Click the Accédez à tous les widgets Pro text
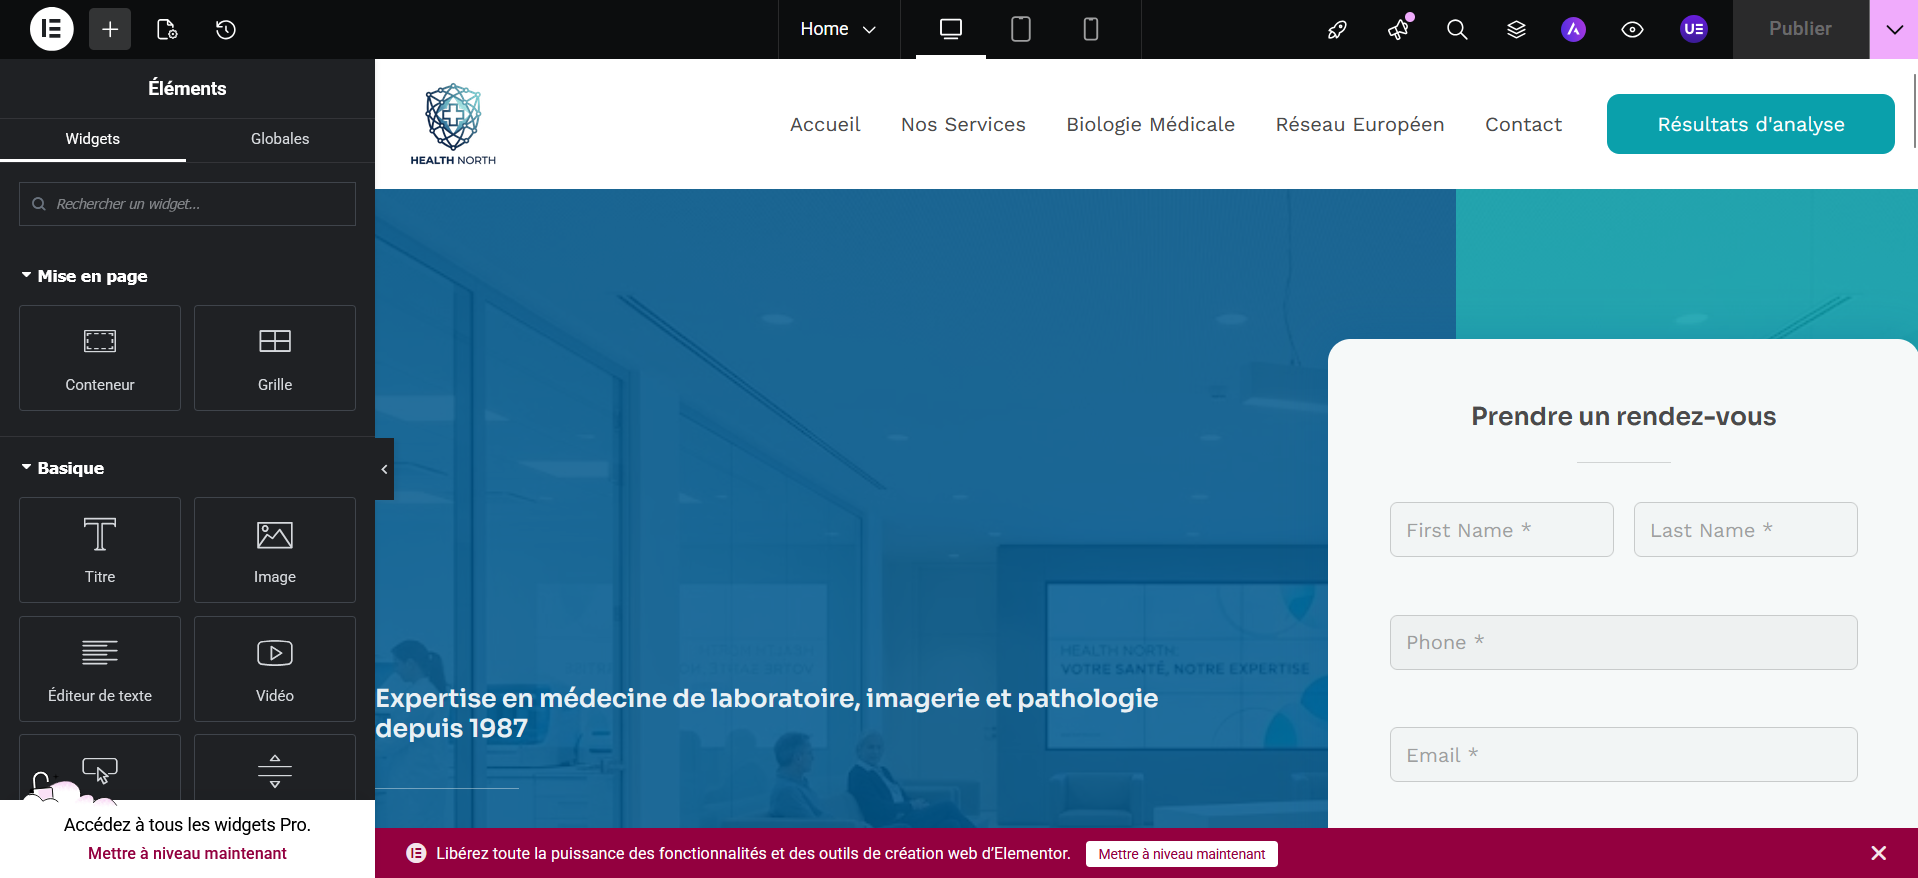The width and height of the screenshot is (1918, 878). coord(187,825)
